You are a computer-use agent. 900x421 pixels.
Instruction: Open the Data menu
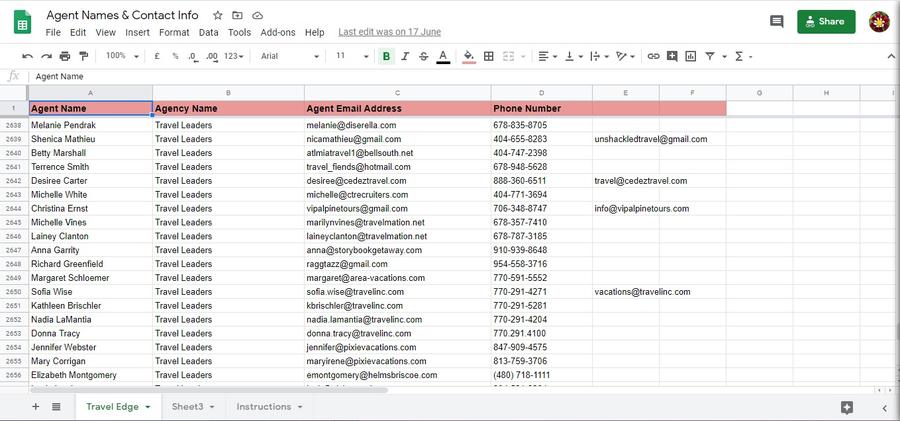209,33
